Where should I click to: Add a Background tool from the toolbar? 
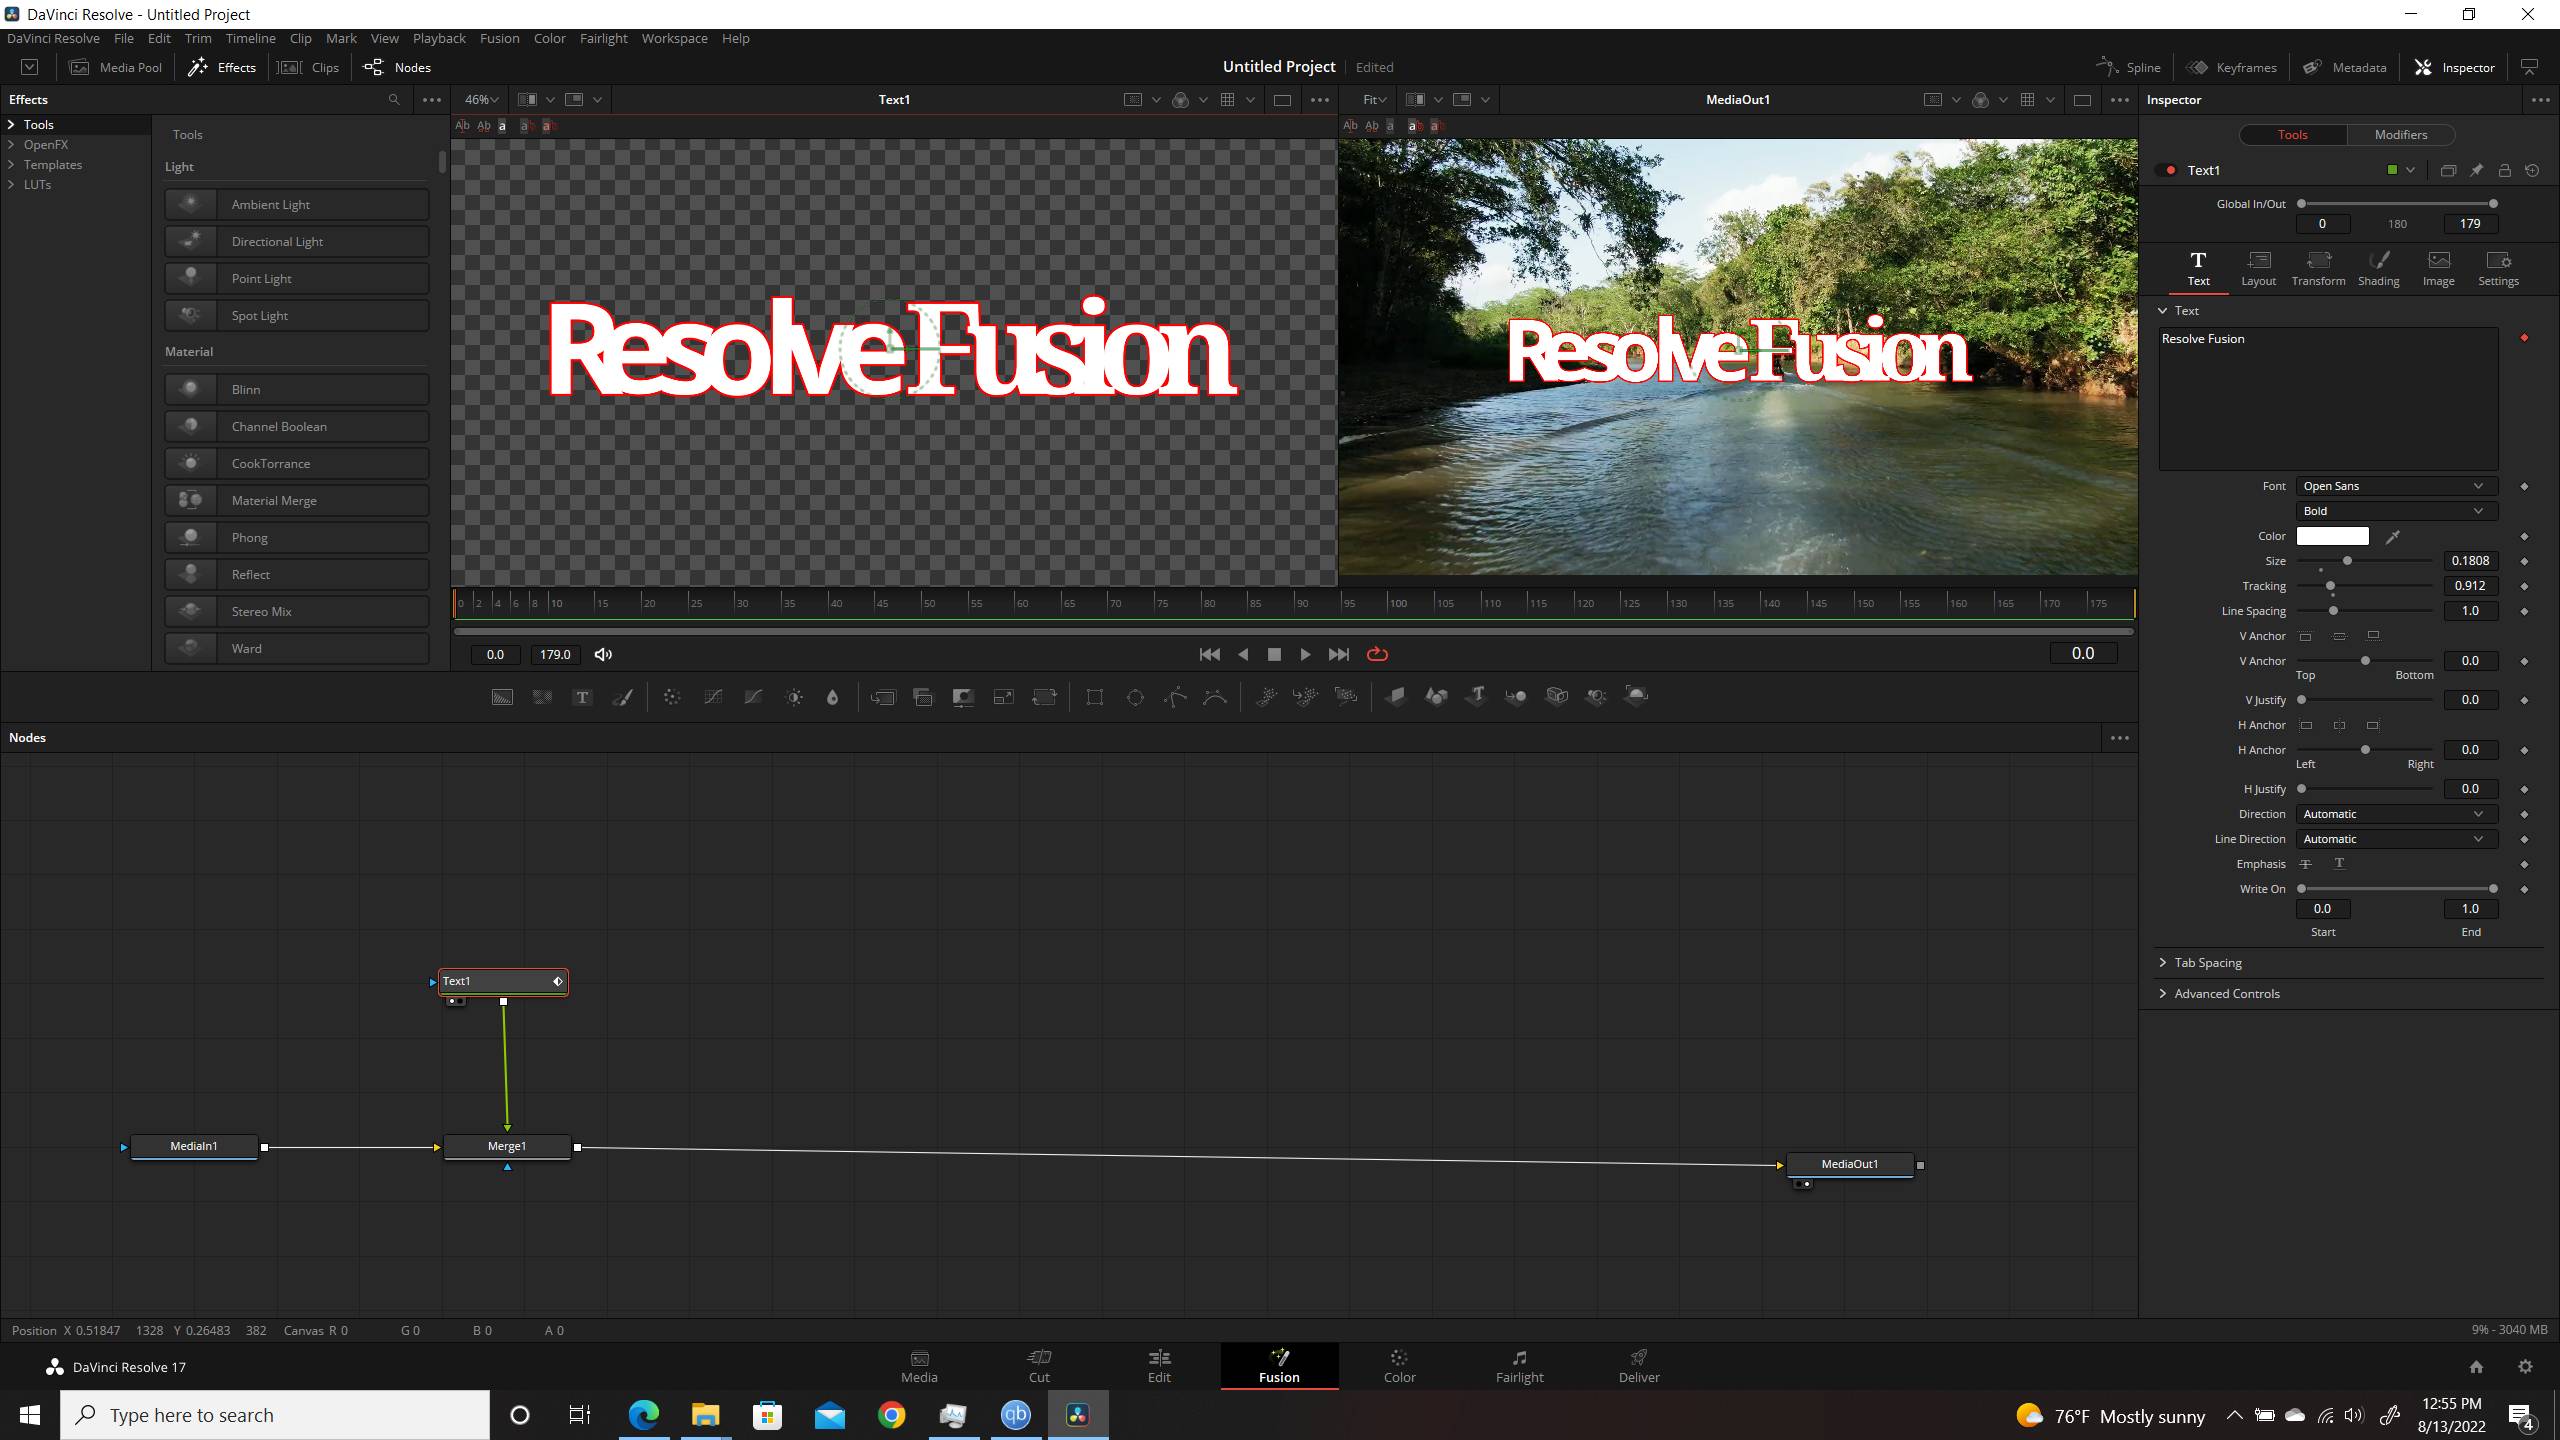coord(502,697)
